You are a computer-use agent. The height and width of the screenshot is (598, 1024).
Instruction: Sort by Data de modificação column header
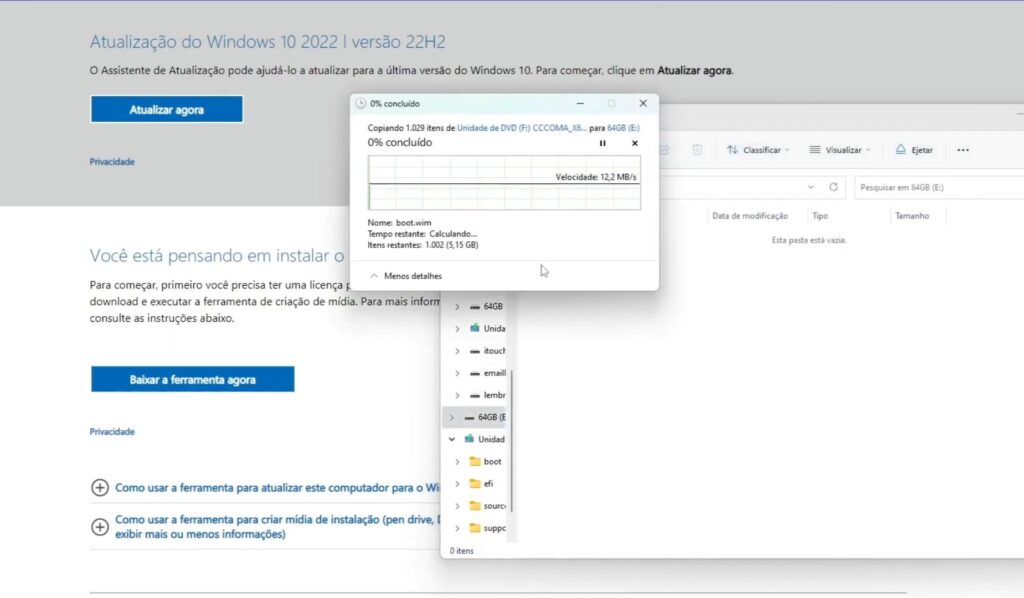point(750,215)
